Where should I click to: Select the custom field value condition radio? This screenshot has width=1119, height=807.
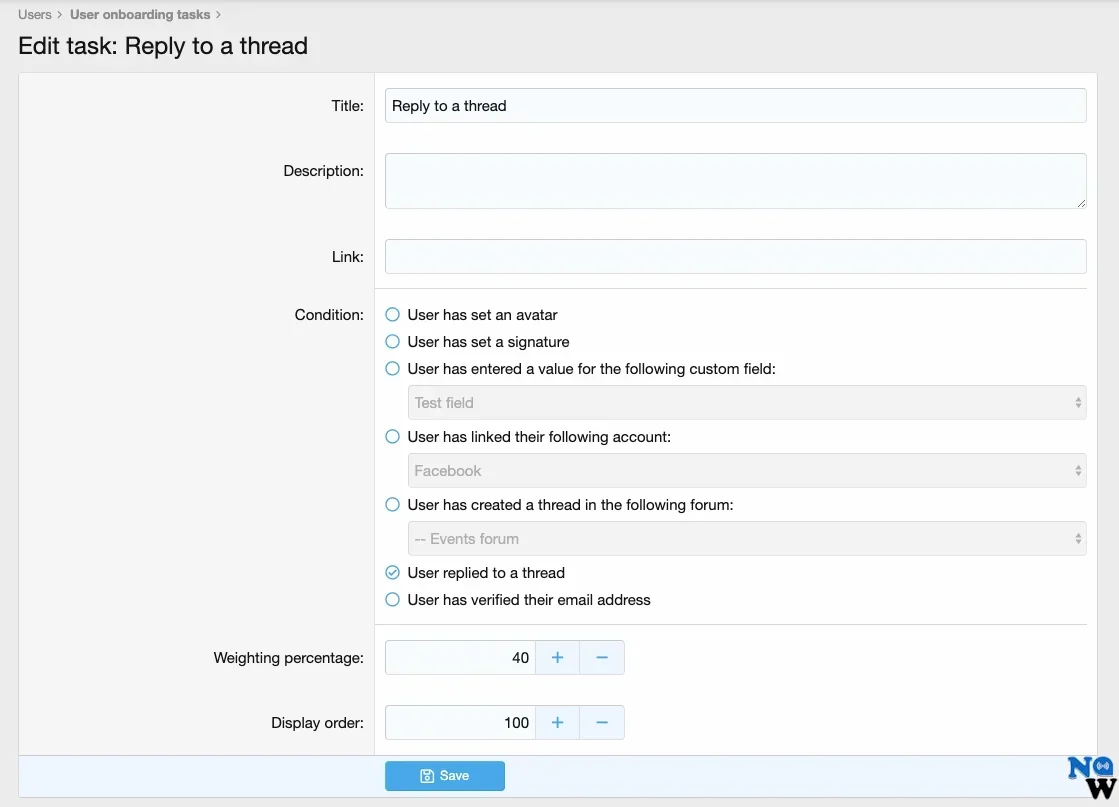pos(393,369)
